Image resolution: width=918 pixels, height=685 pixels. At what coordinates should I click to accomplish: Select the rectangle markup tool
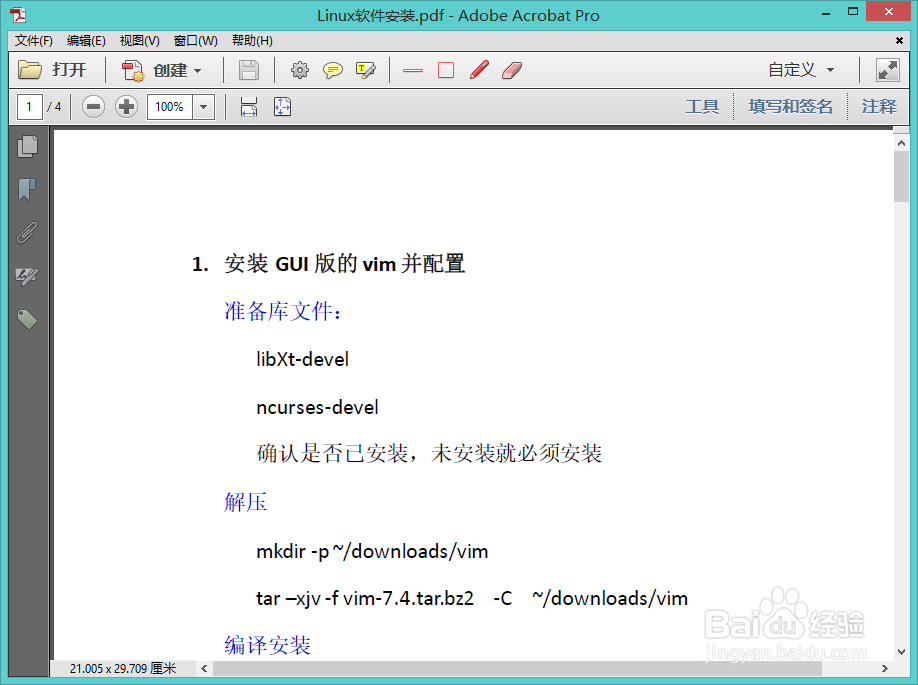445,70
